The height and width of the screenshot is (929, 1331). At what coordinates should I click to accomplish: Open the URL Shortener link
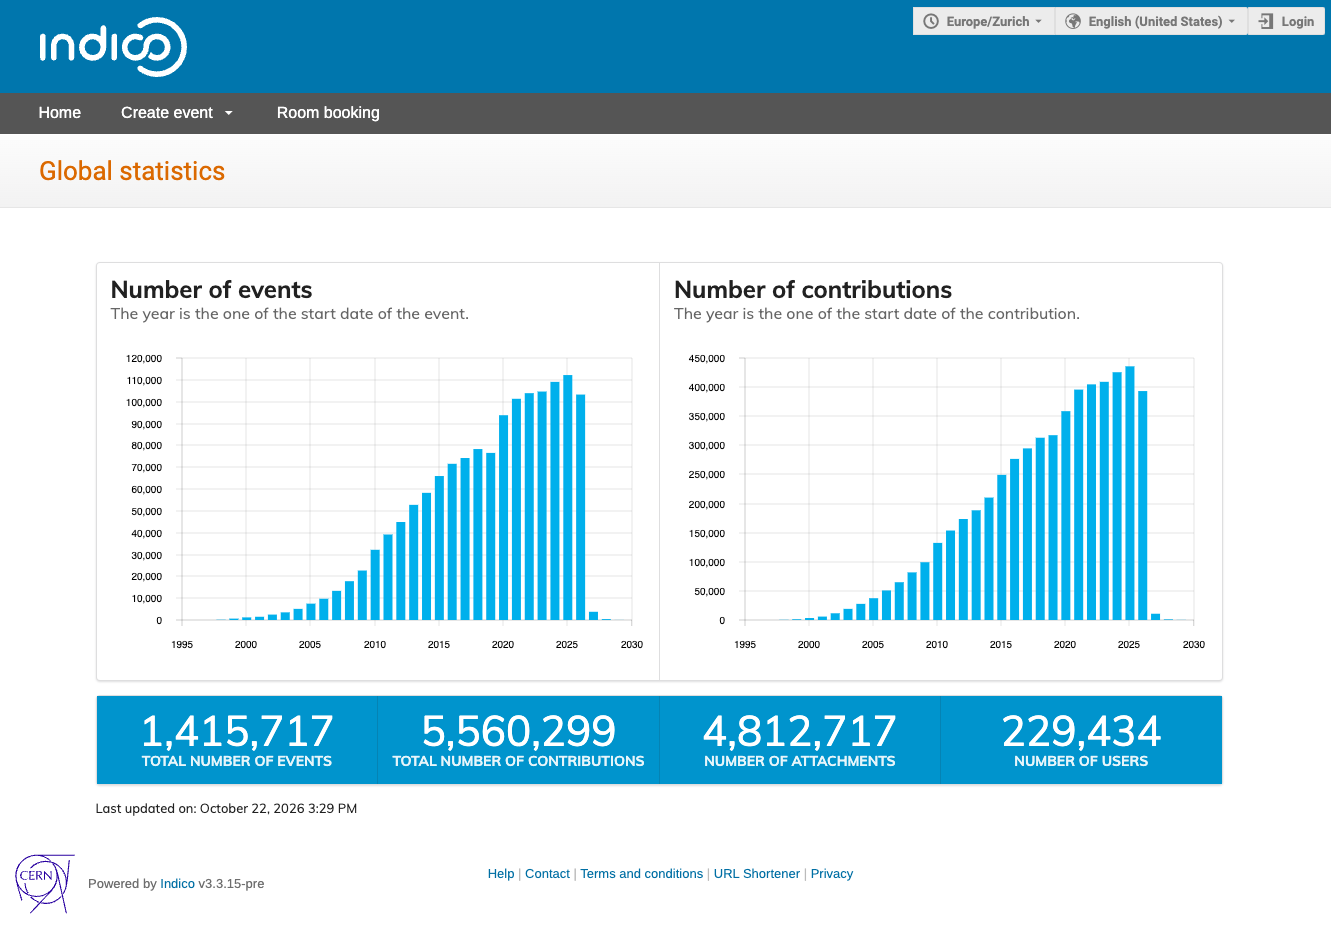757,874
